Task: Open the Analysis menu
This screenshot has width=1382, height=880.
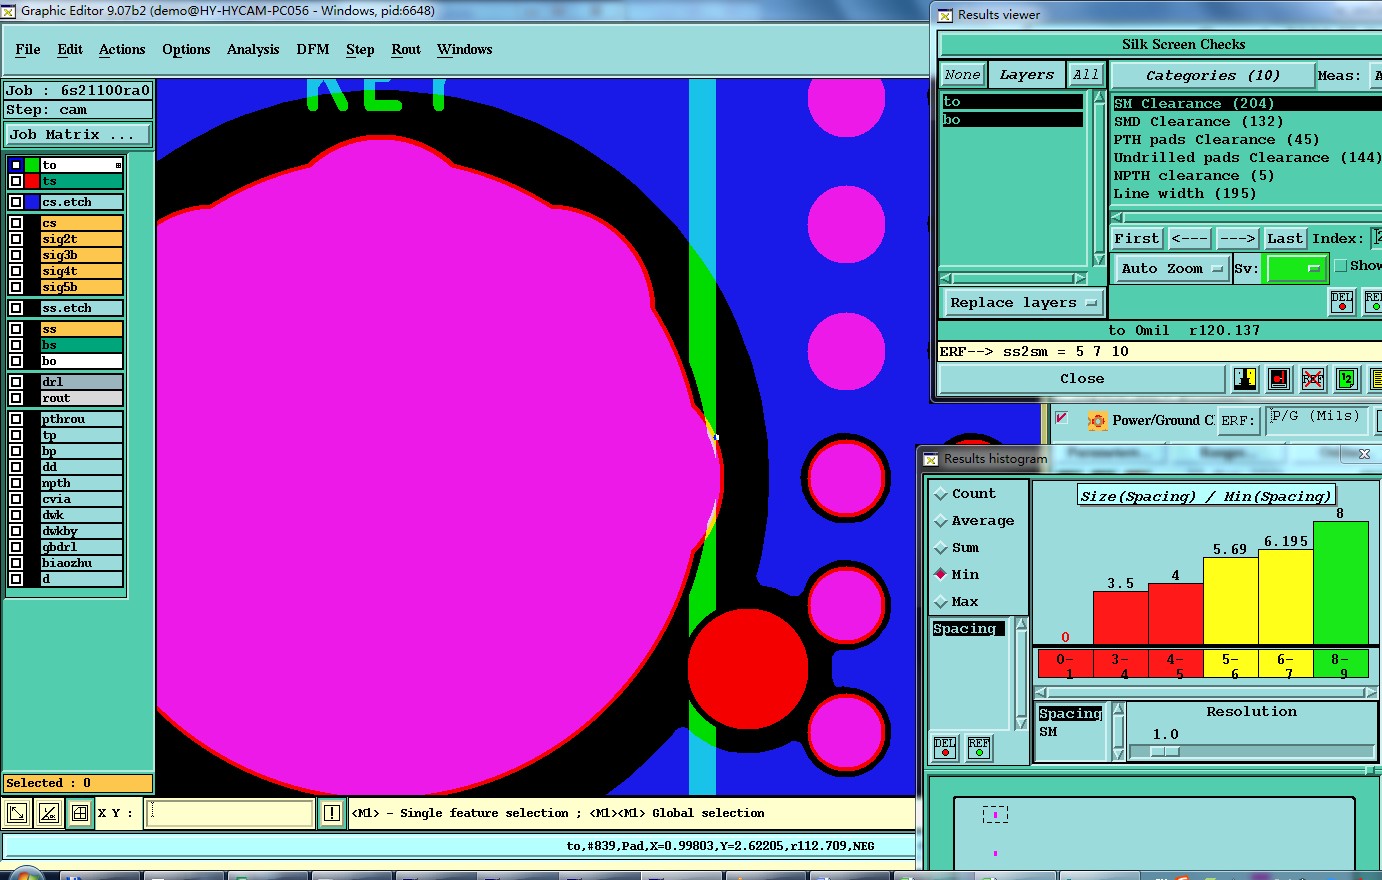Action: [x=253, y=49]
